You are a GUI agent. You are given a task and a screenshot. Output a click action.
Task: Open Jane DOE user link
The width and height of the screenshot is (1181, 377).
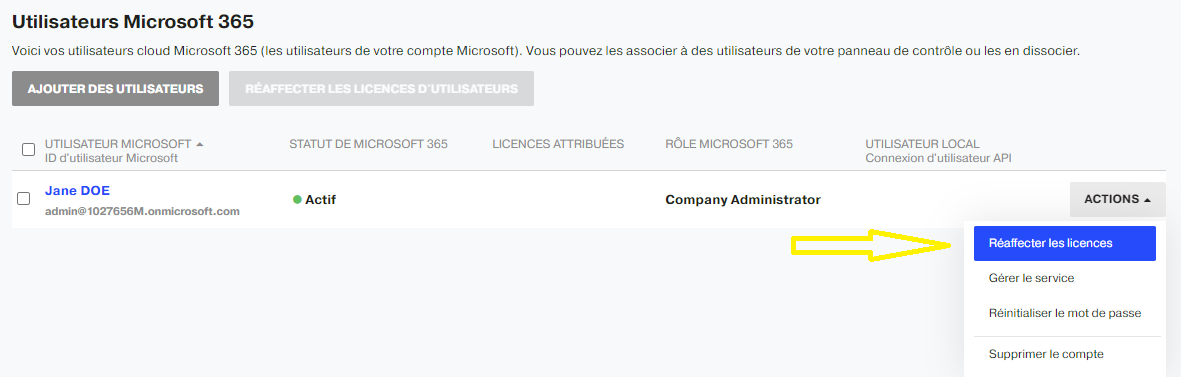(77, 190)
